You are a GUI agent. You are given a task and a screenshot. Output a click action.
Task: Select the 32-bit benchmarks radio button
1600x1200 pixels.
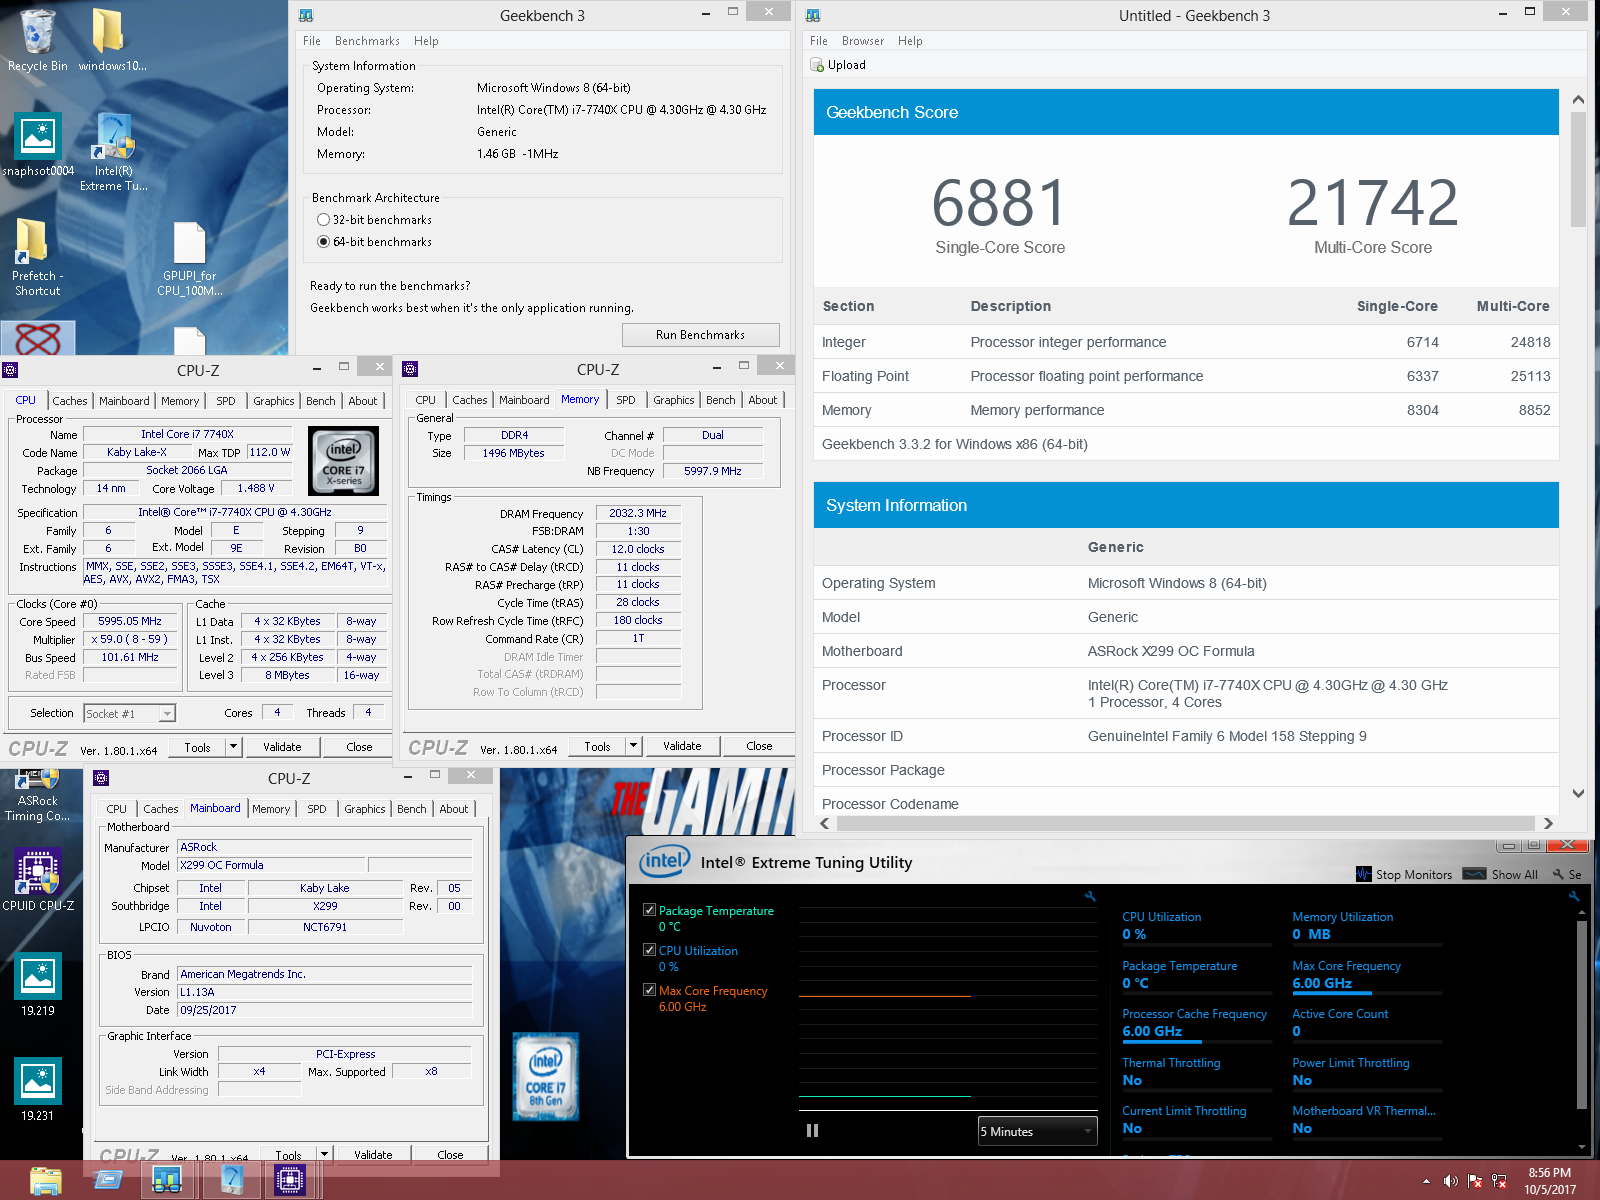[x=323, y=220]
